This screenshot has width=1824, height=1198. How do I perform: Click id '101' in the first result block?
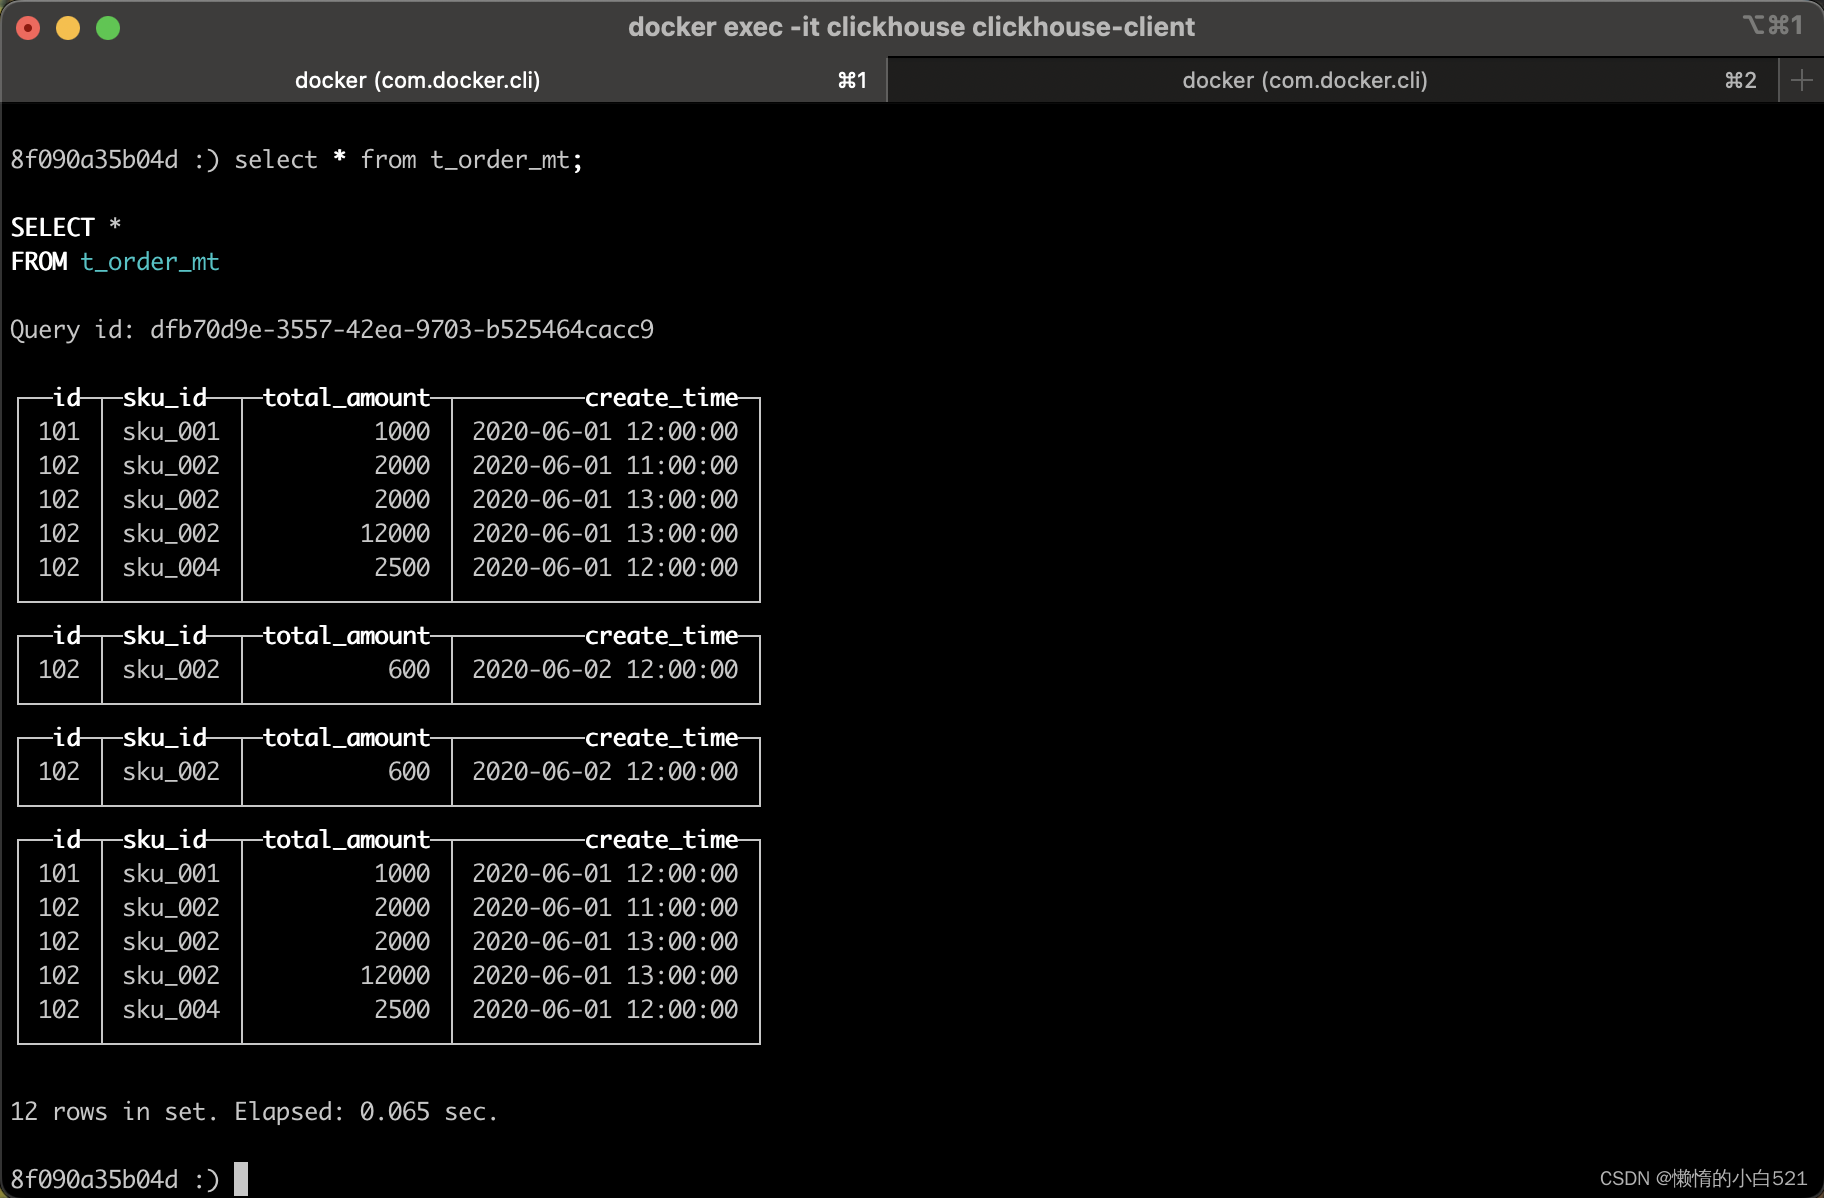click(59, 432)
